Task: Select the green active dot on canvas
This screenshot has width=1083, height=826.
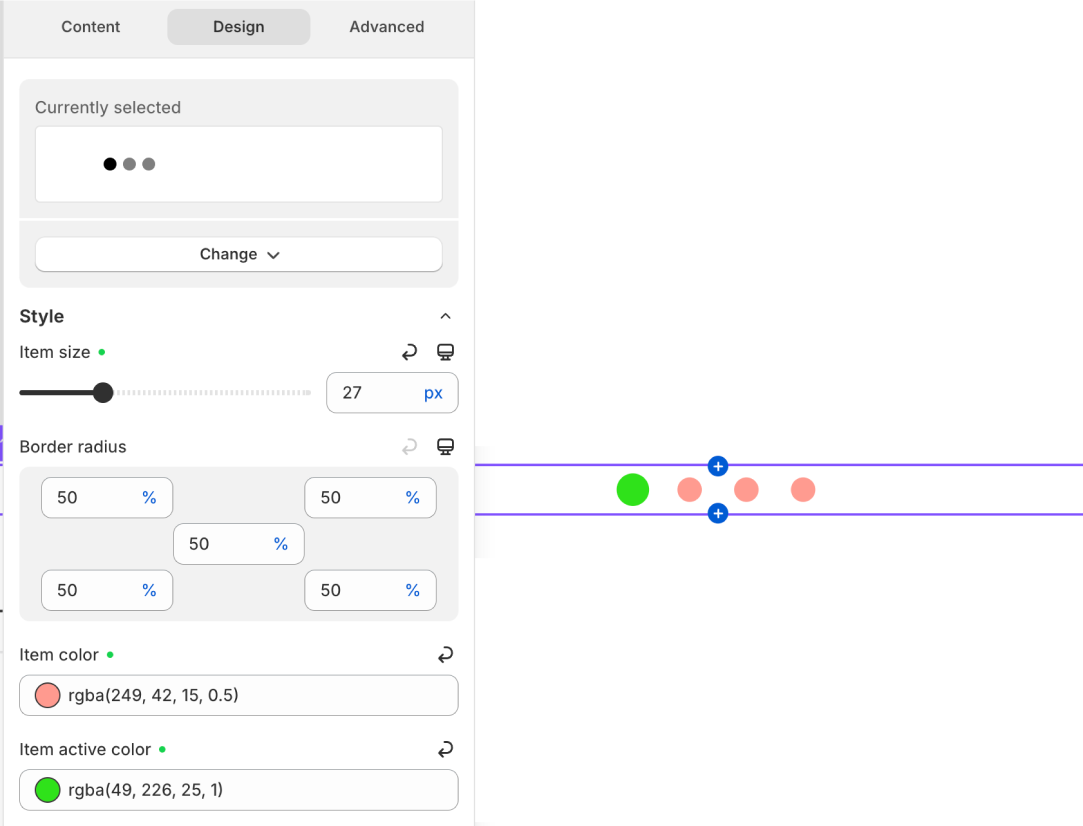Action: [x=632, y=490]
